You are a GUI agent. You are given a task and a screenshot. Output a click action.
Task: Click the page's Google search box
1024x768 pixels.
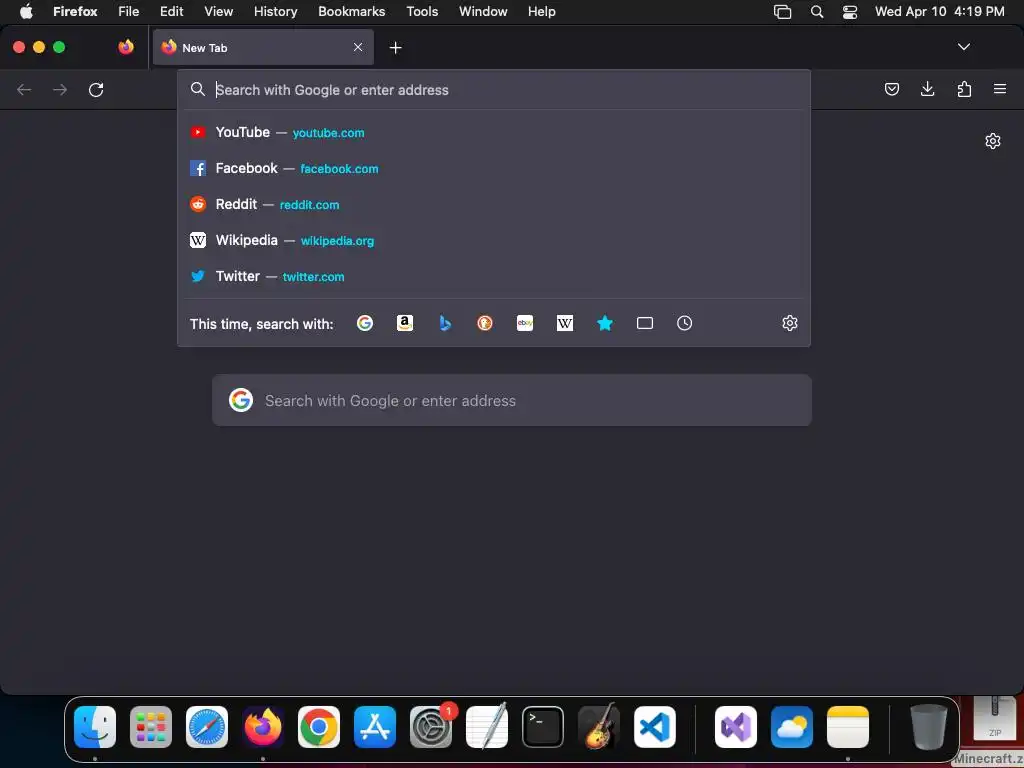click(x=512, y=400)
